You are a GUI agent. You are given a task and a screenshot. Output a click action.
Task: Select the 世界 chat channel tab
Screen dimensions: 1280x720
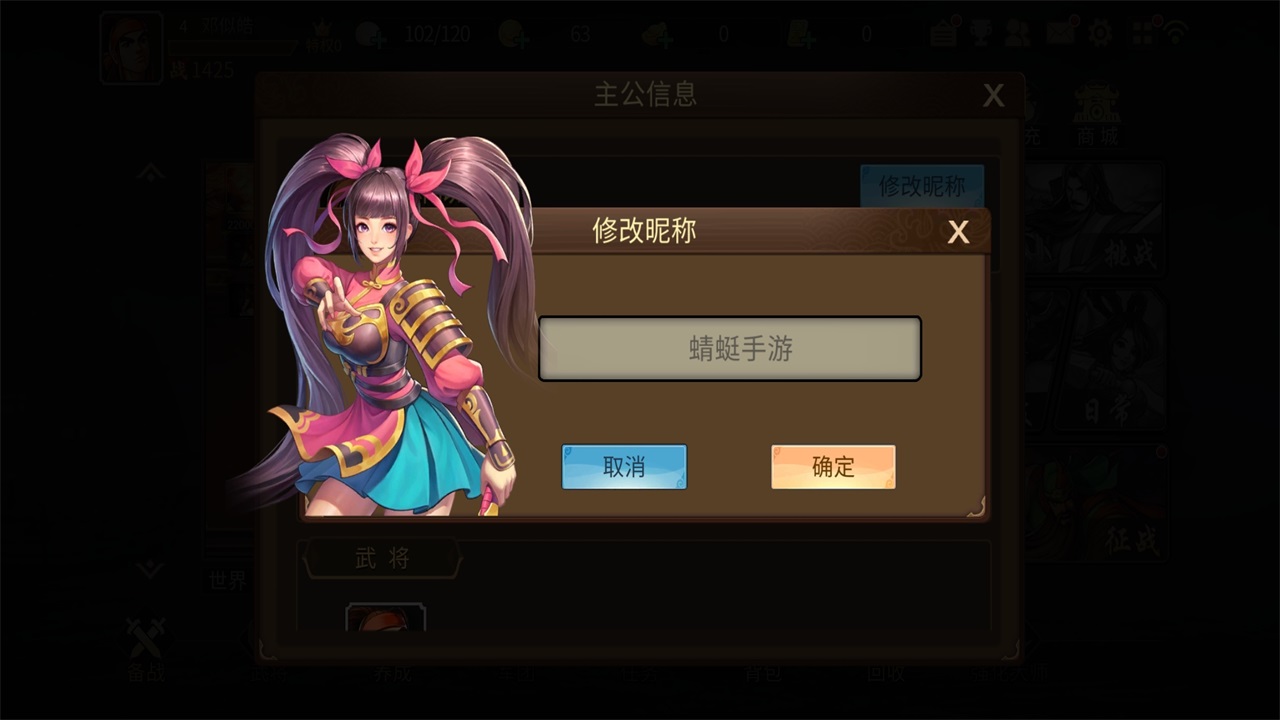coord(228,580)
